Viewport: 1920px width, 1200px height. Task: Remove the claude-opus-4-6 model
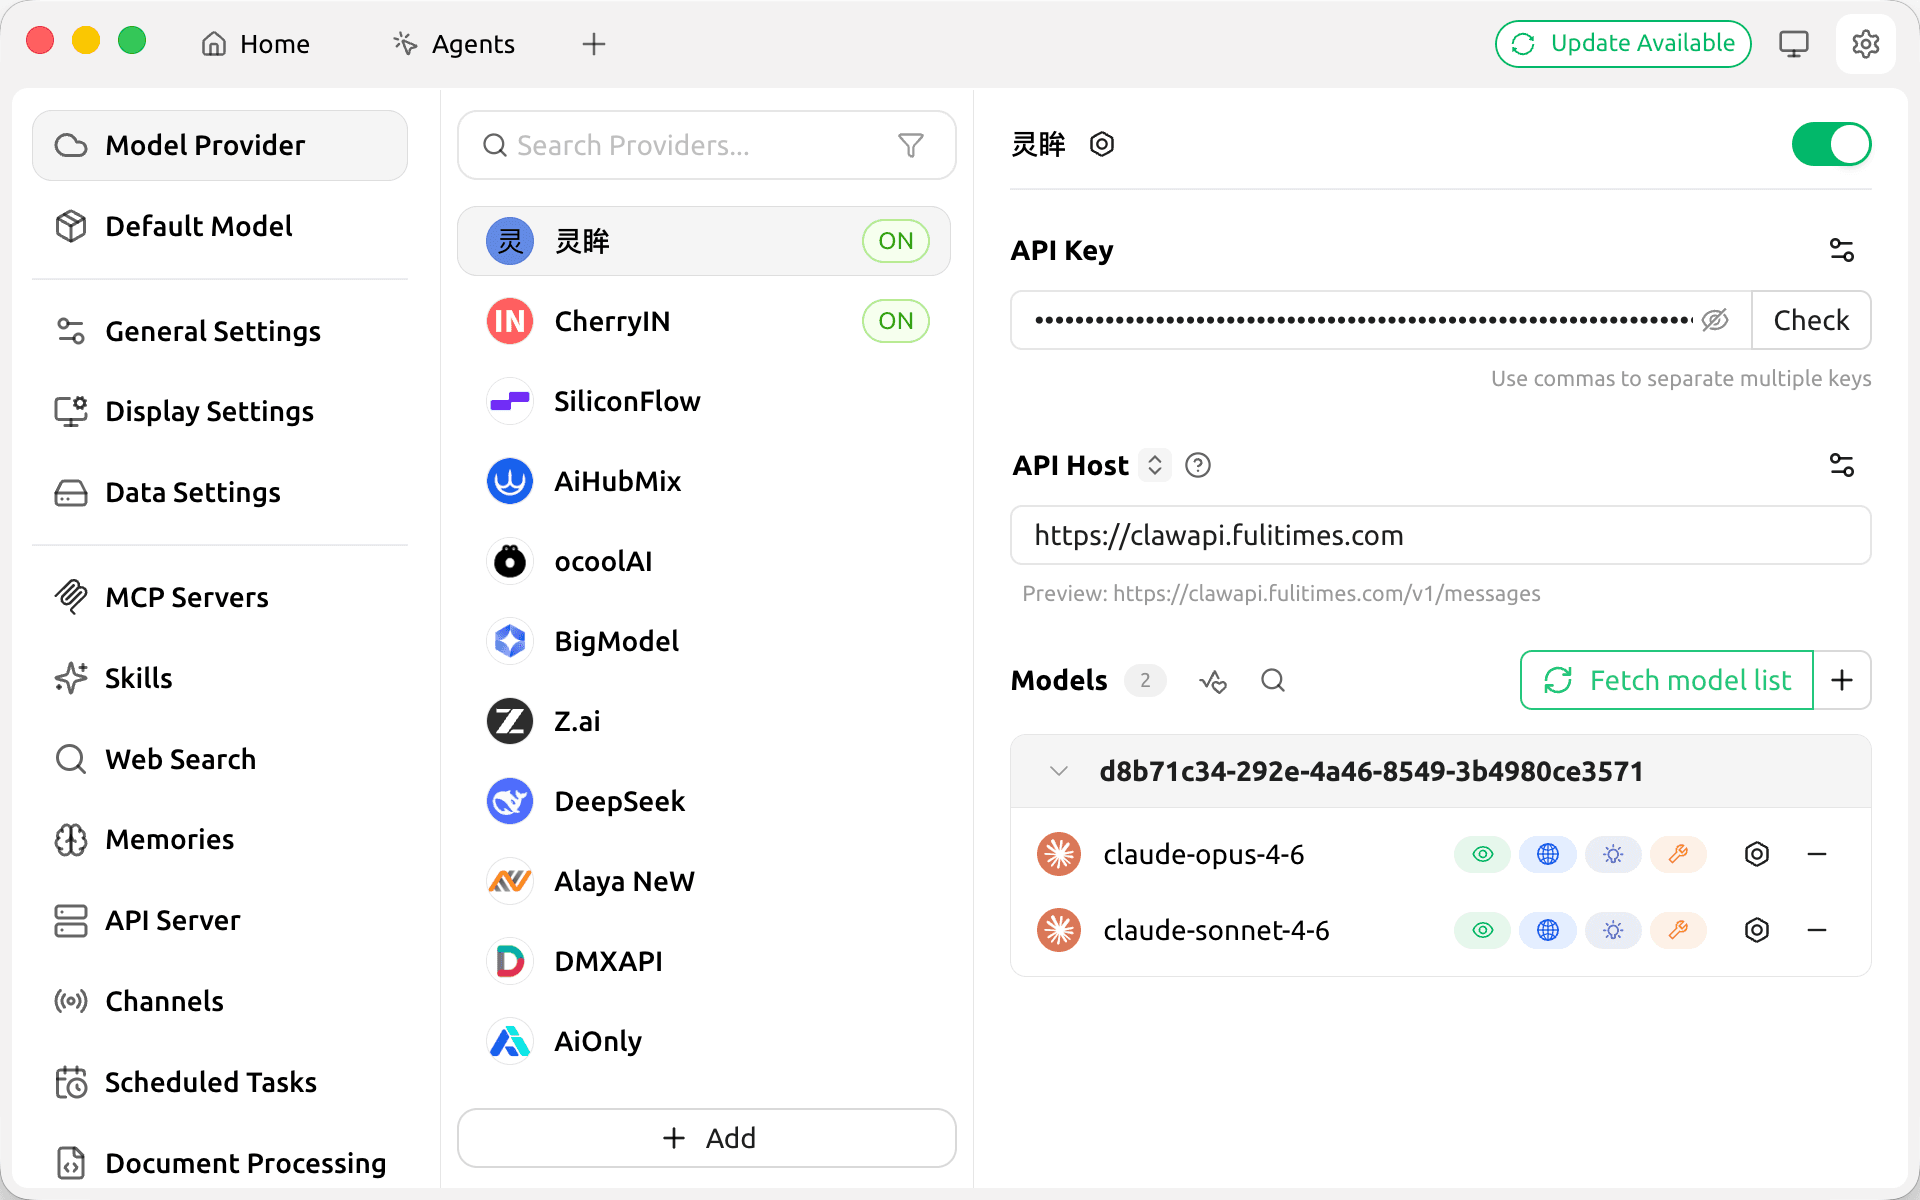[x=1817, y=854]
